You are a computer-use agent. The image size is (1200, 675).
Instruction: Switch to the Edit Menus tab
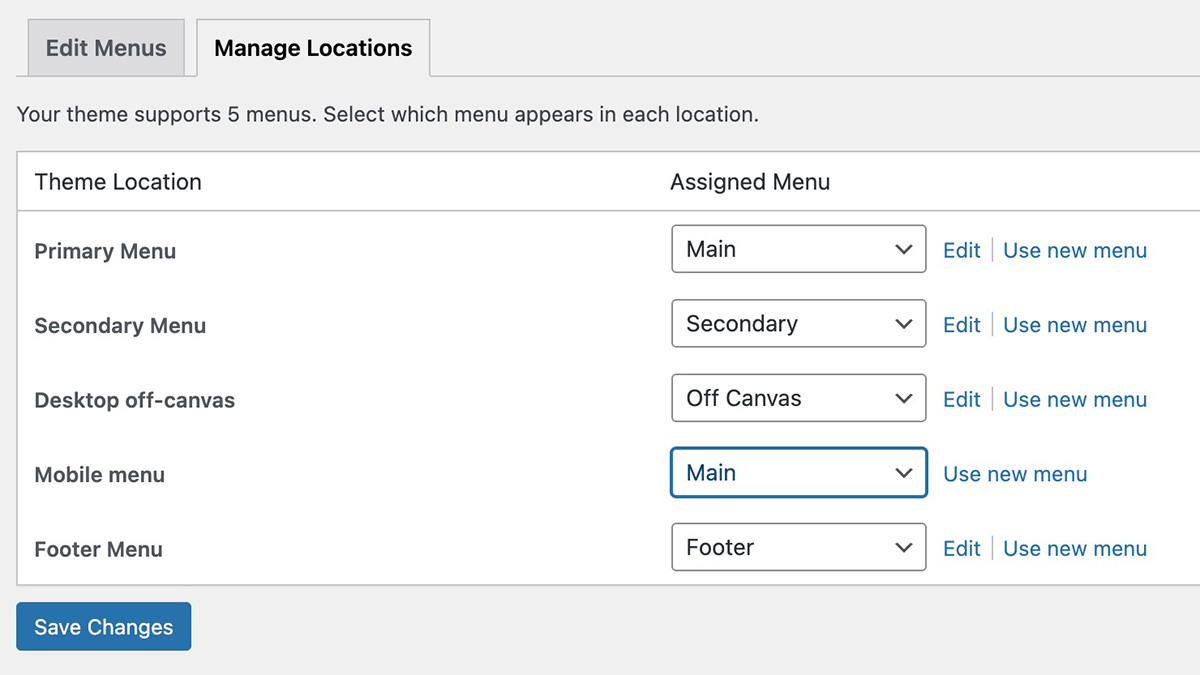[106, 48]
